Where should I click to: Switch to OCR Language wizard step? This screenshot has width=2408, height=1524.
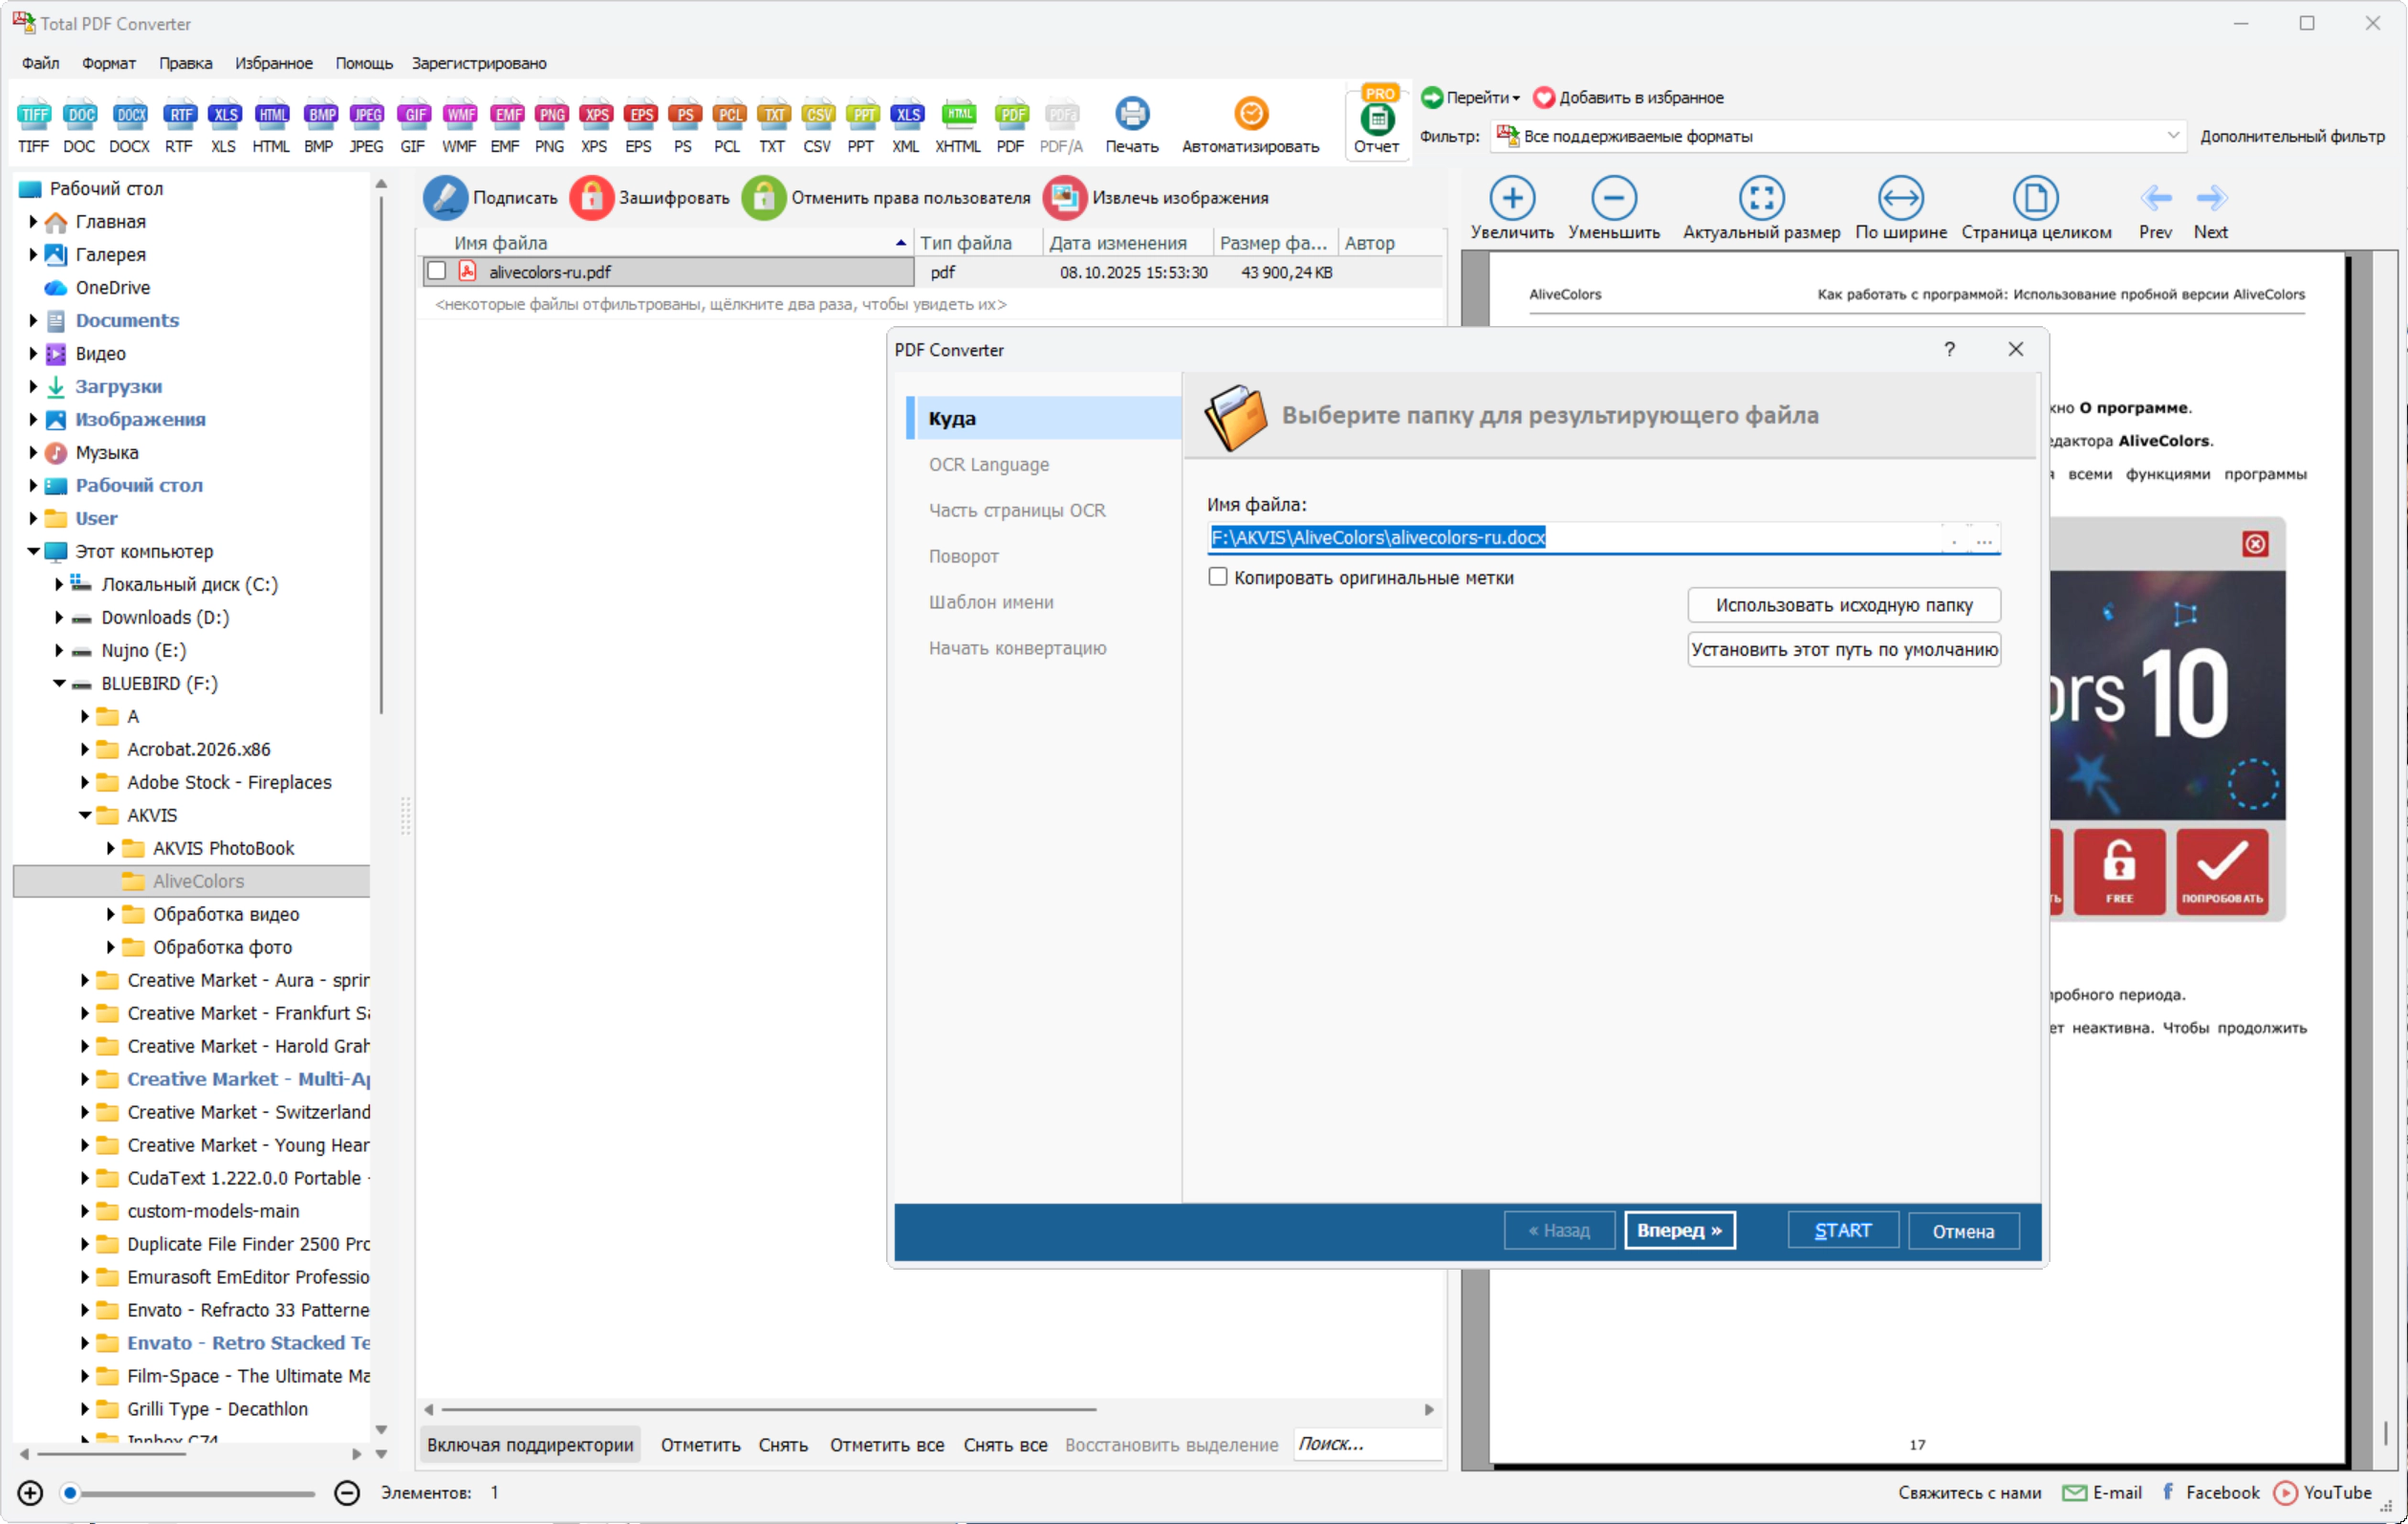989,464
